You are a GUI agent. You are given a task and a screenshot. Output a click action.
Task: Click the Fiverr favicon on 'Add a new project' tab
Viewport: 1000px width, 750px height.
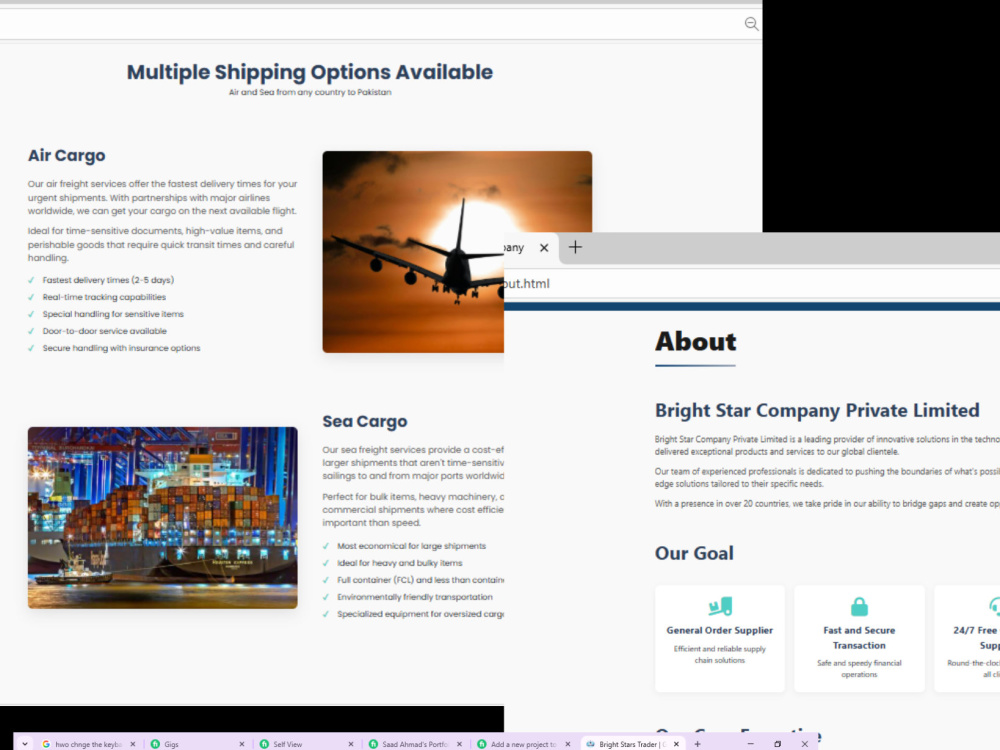click(x=482, y=744)
